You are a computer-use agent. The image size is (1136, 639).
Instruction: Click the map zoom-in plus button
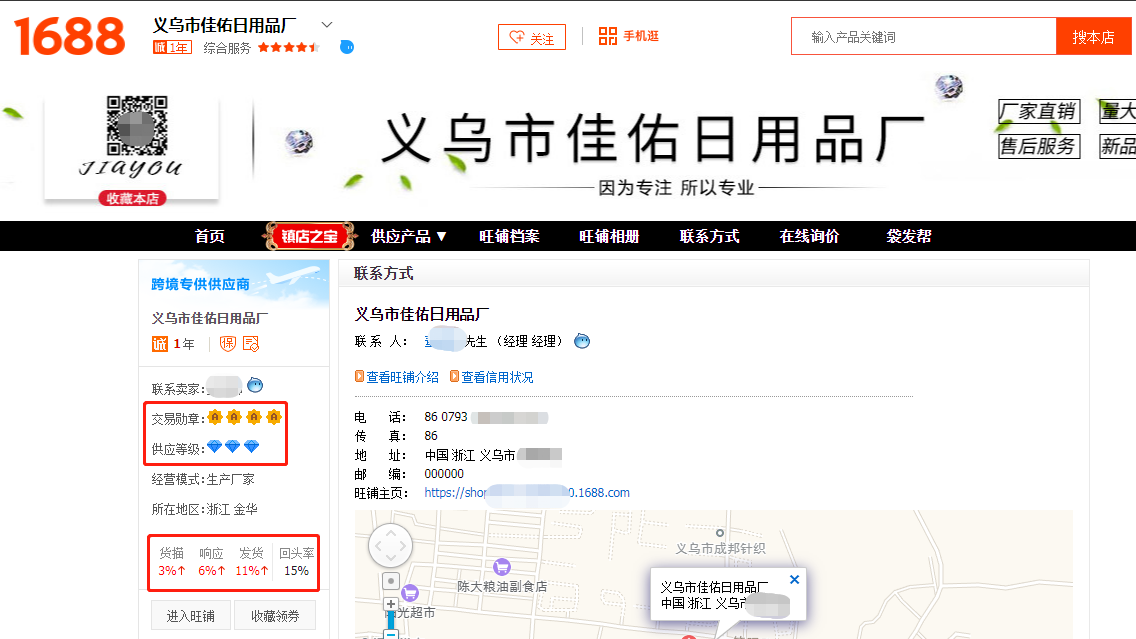tap(390, 604)
